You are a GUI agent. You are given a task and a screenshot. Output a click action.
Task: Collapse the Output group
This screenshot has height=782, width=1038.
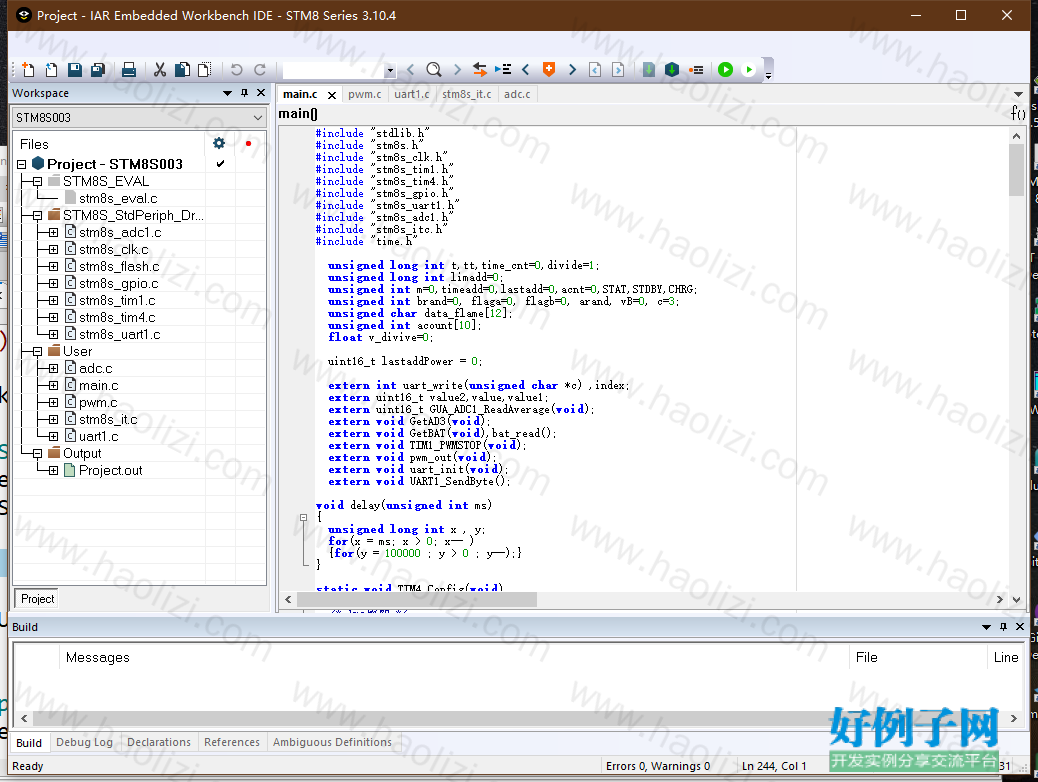click(37, 454)
